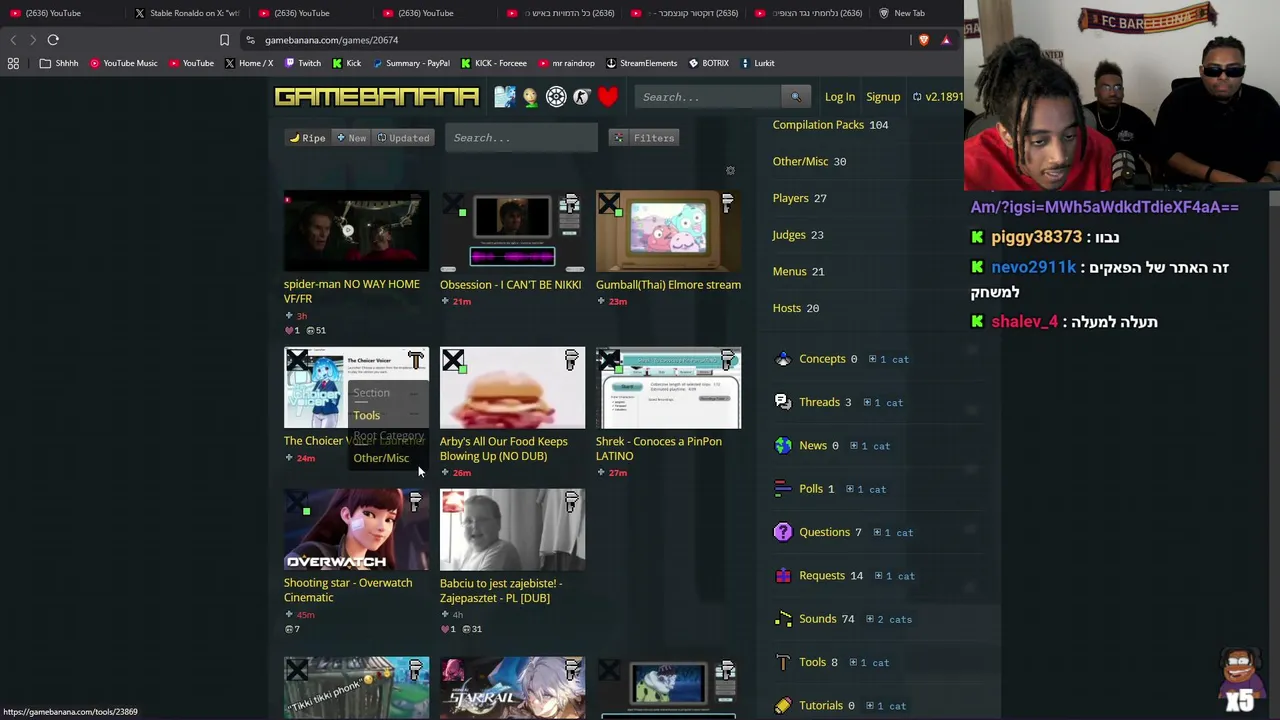The width and height of the screenshot is (1280, 720).
Task: Click the tool badge on the Arby's card
Action: [572, 360]
